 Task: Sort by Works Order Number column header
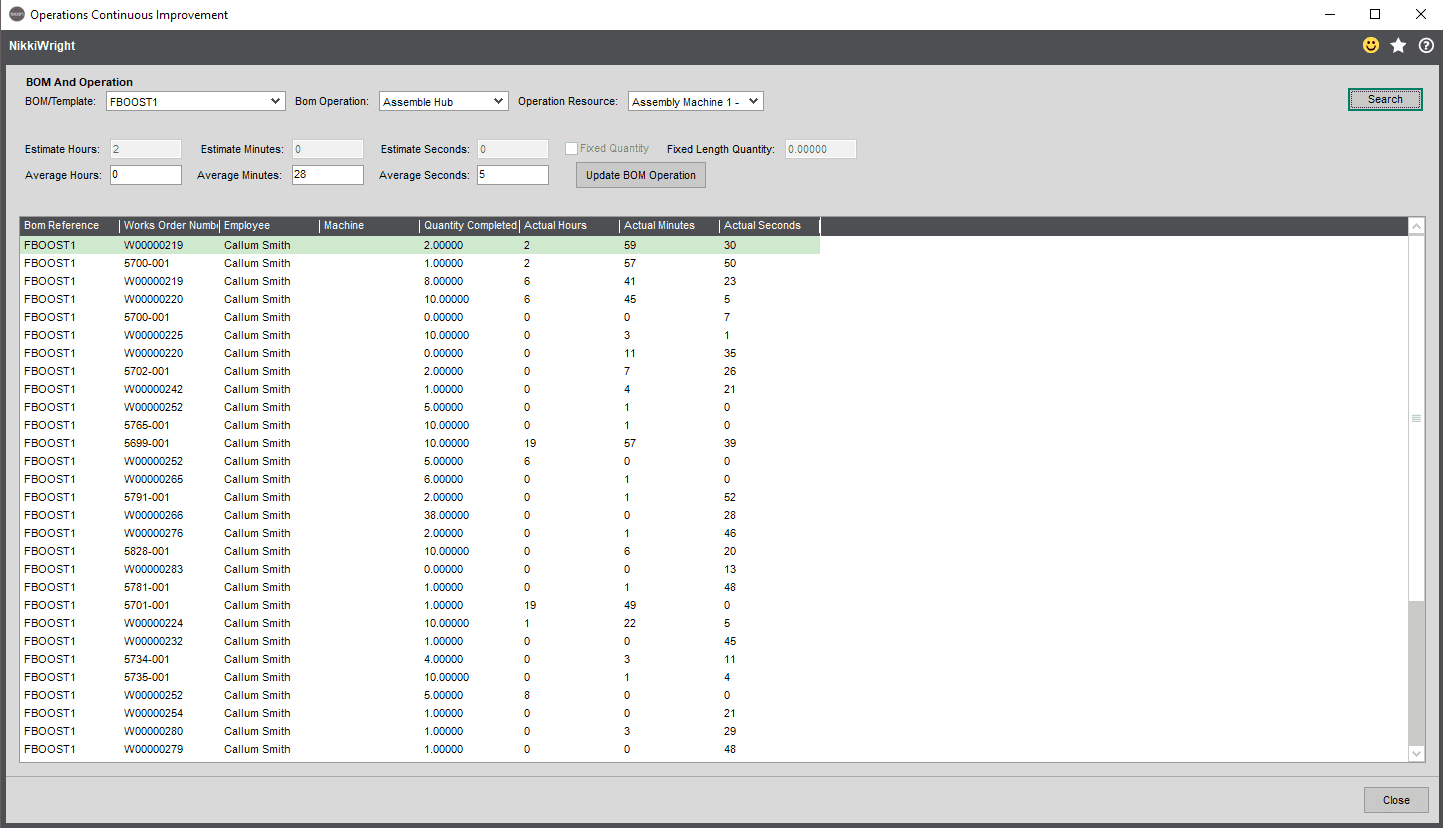click(x=170, y=226)
